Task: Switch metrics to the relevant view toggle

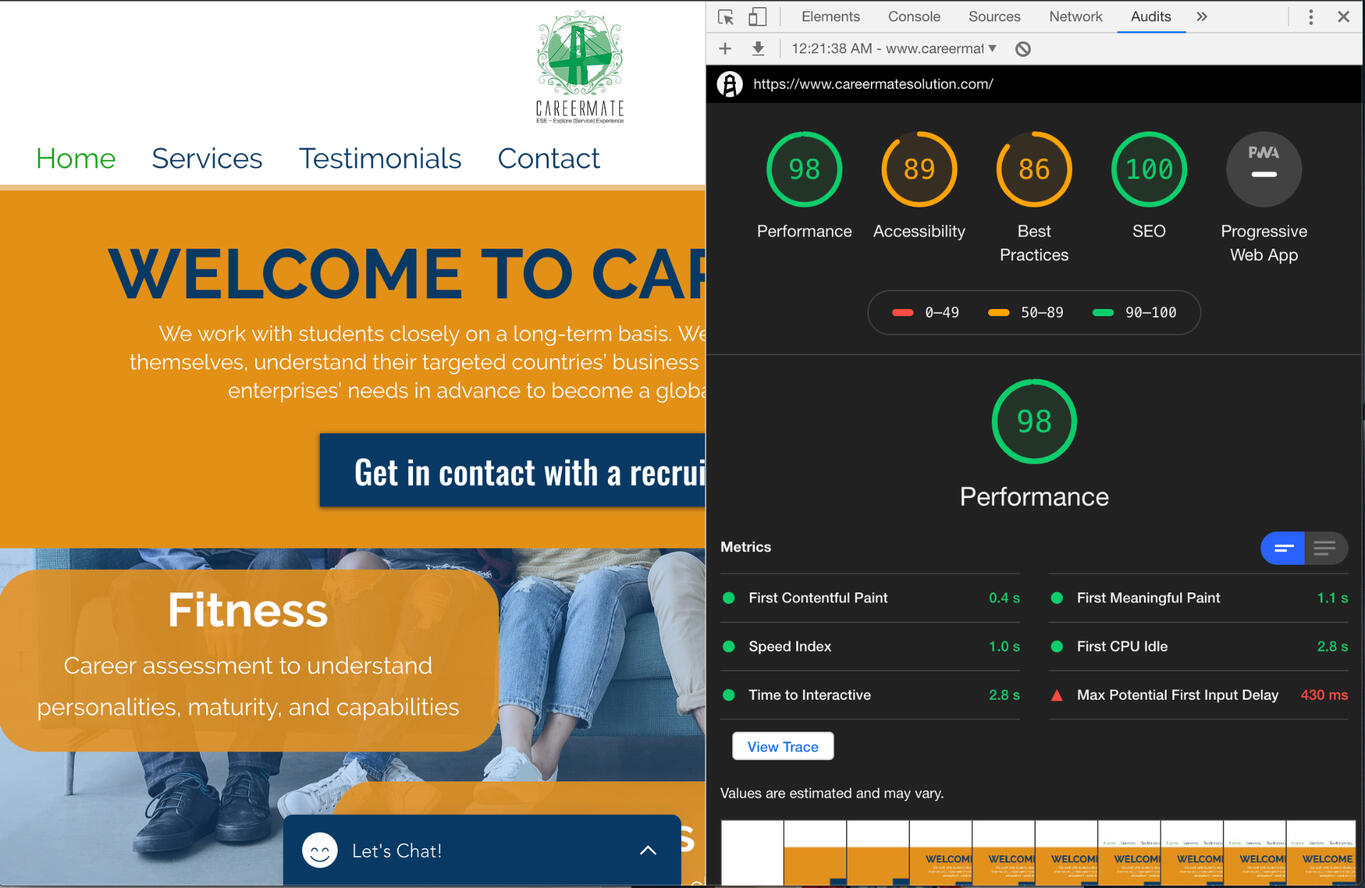Action: tap(1283, 548)
